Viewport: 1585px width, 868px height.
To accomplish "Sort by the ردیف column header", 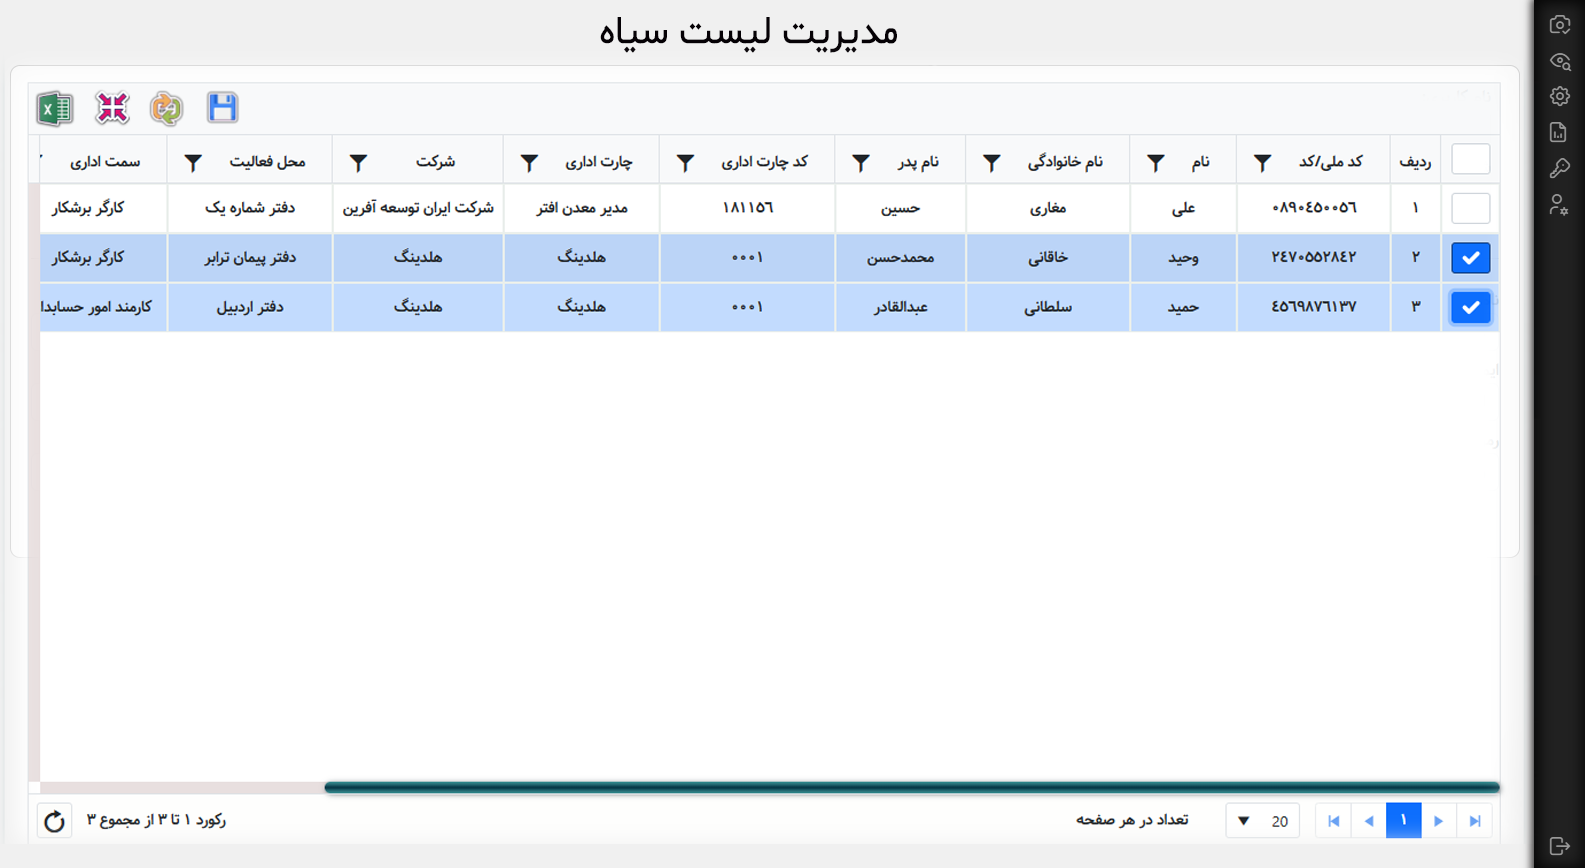I will point(1414,162).
